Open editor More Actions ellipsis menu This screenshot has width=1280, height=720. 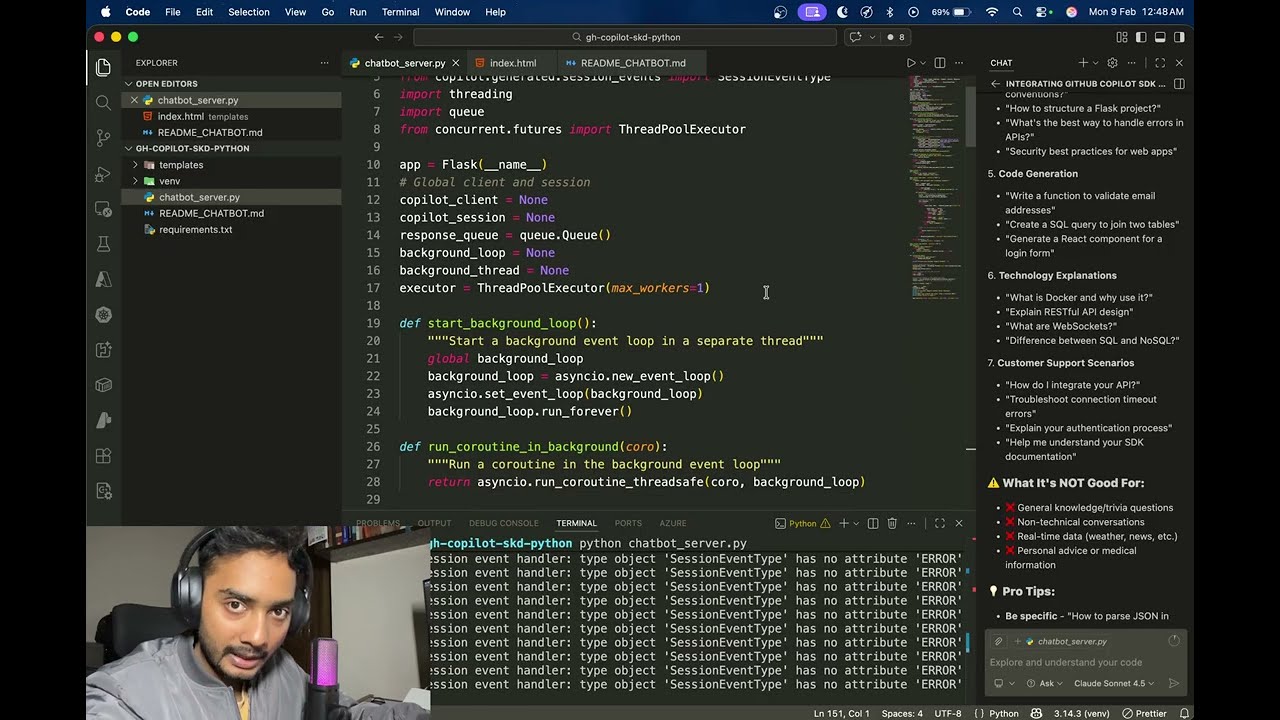coord(959,63)
